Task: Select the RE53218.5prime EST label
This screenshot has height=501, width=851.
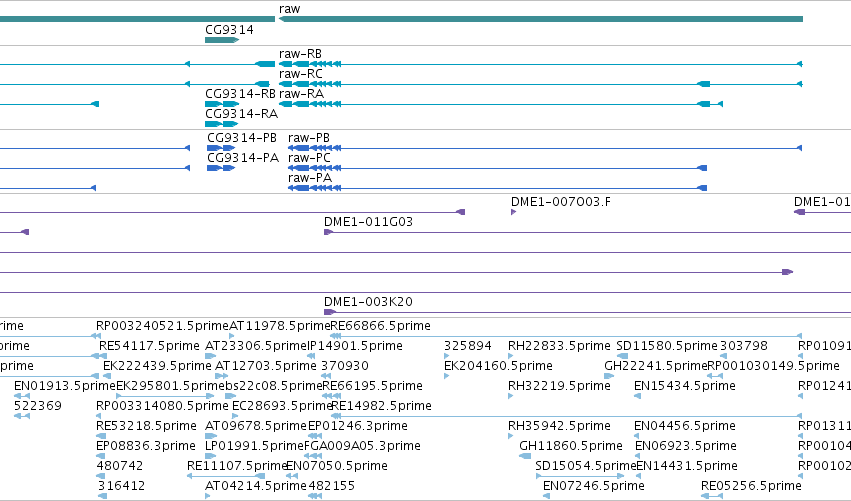Action: tap(147, 426)
